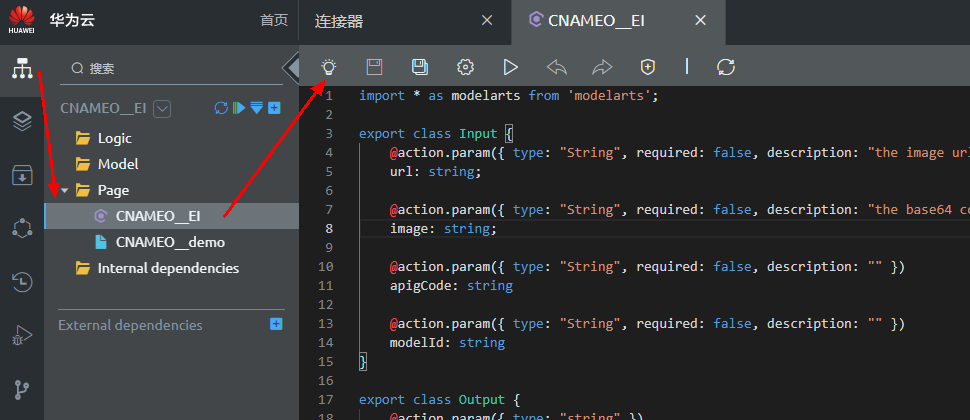Select CNAMEO__EI script in the tree

pos(171,216)
